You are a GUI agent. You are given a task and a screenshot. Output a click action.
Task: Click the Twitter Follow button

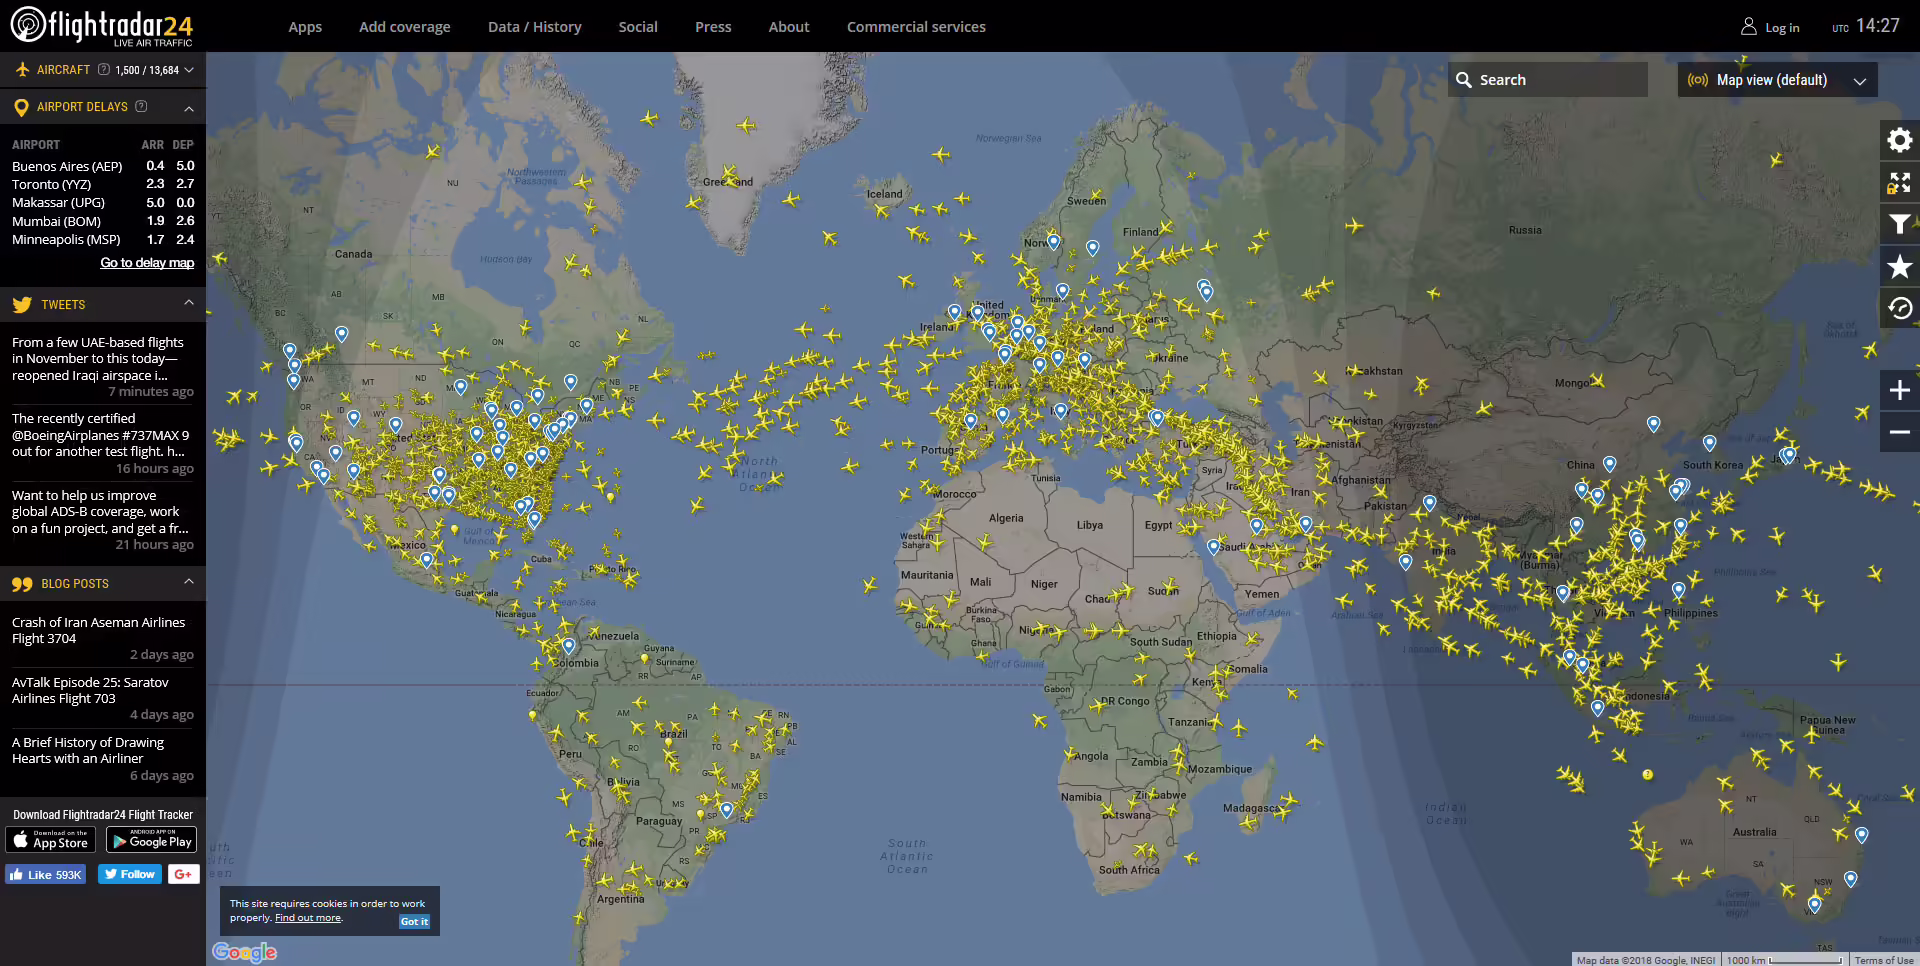point(130,874)
